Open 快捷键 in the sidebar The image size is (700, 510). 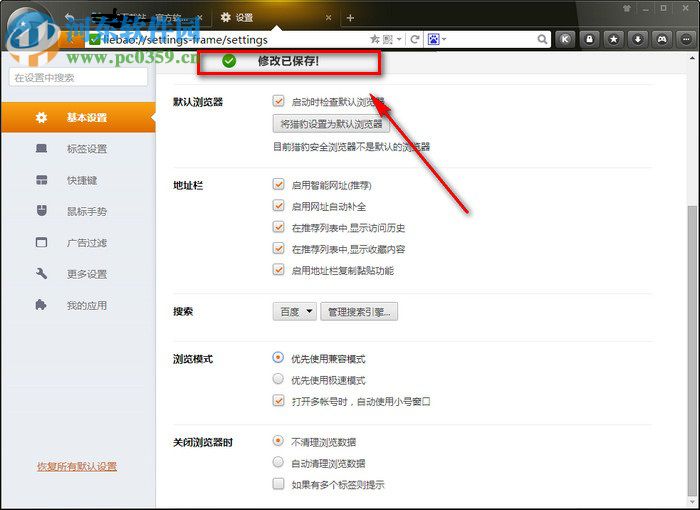tap(78, 180)
